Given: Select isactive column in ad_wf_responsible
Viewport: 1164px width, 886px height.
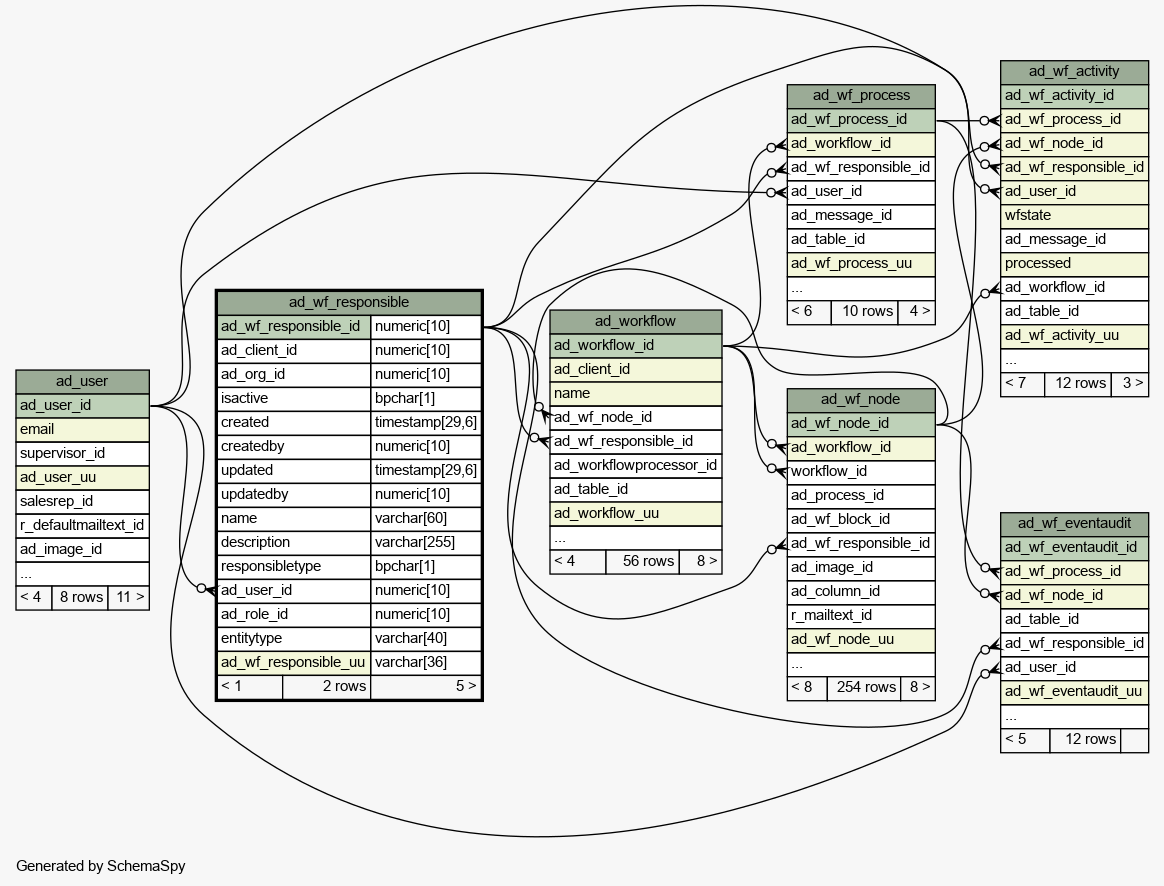Looking at the screenshot, I should pos(294,398).
